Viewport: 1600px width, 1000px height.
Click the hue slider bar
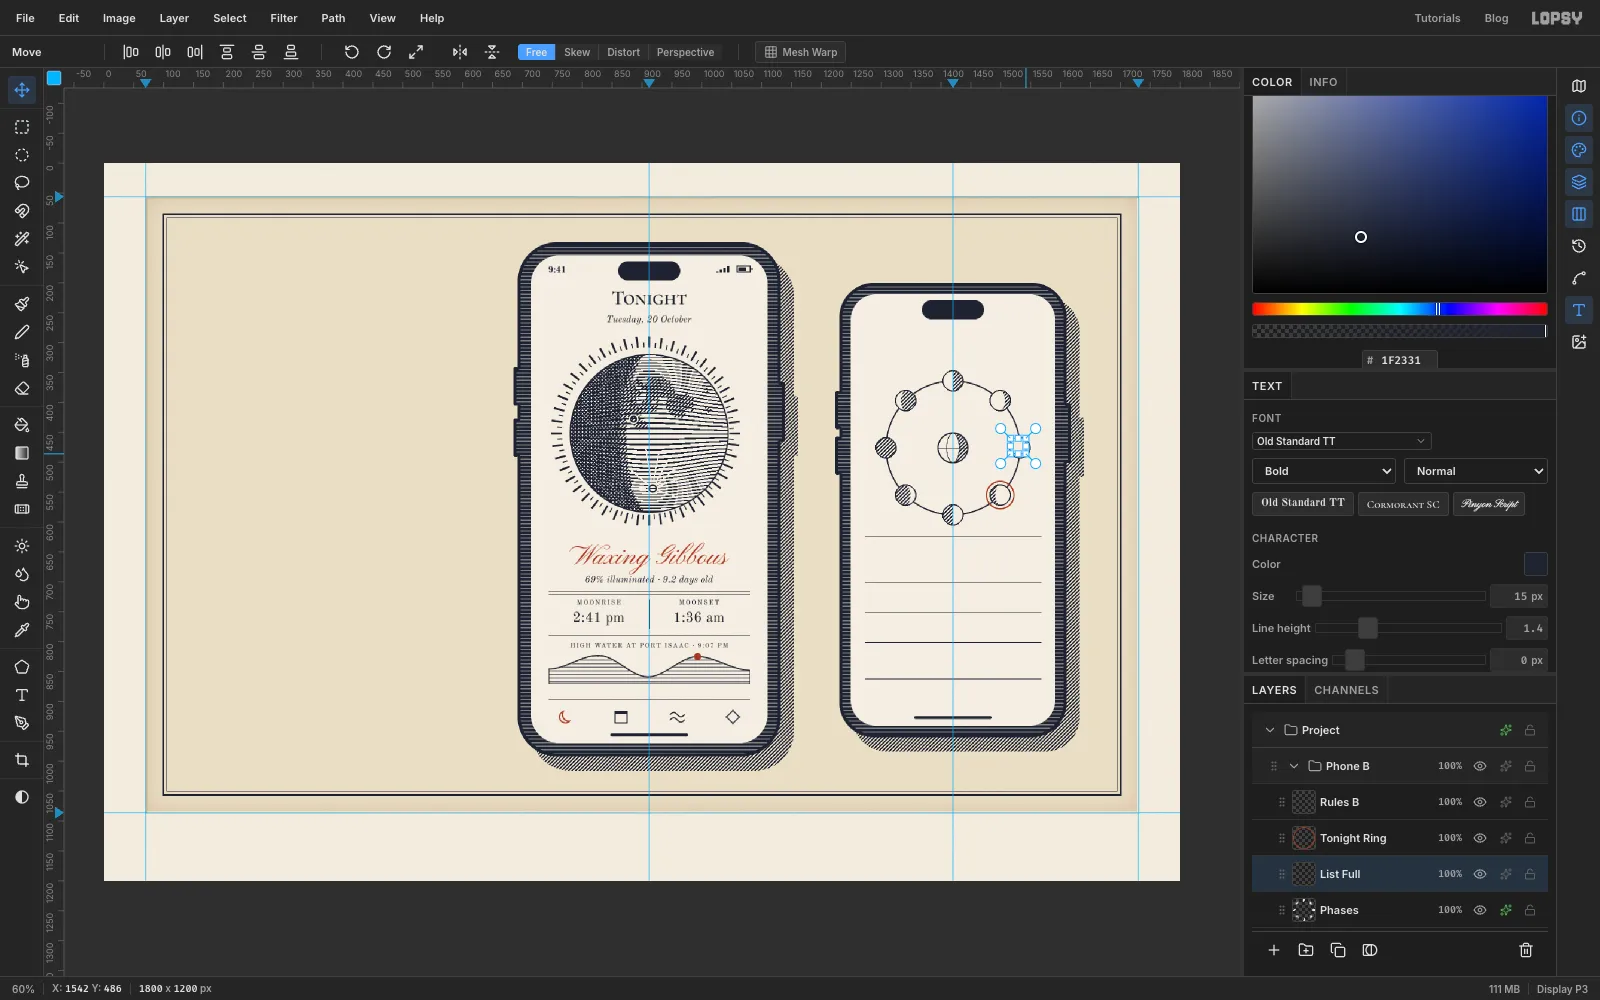pos(1400,309)
